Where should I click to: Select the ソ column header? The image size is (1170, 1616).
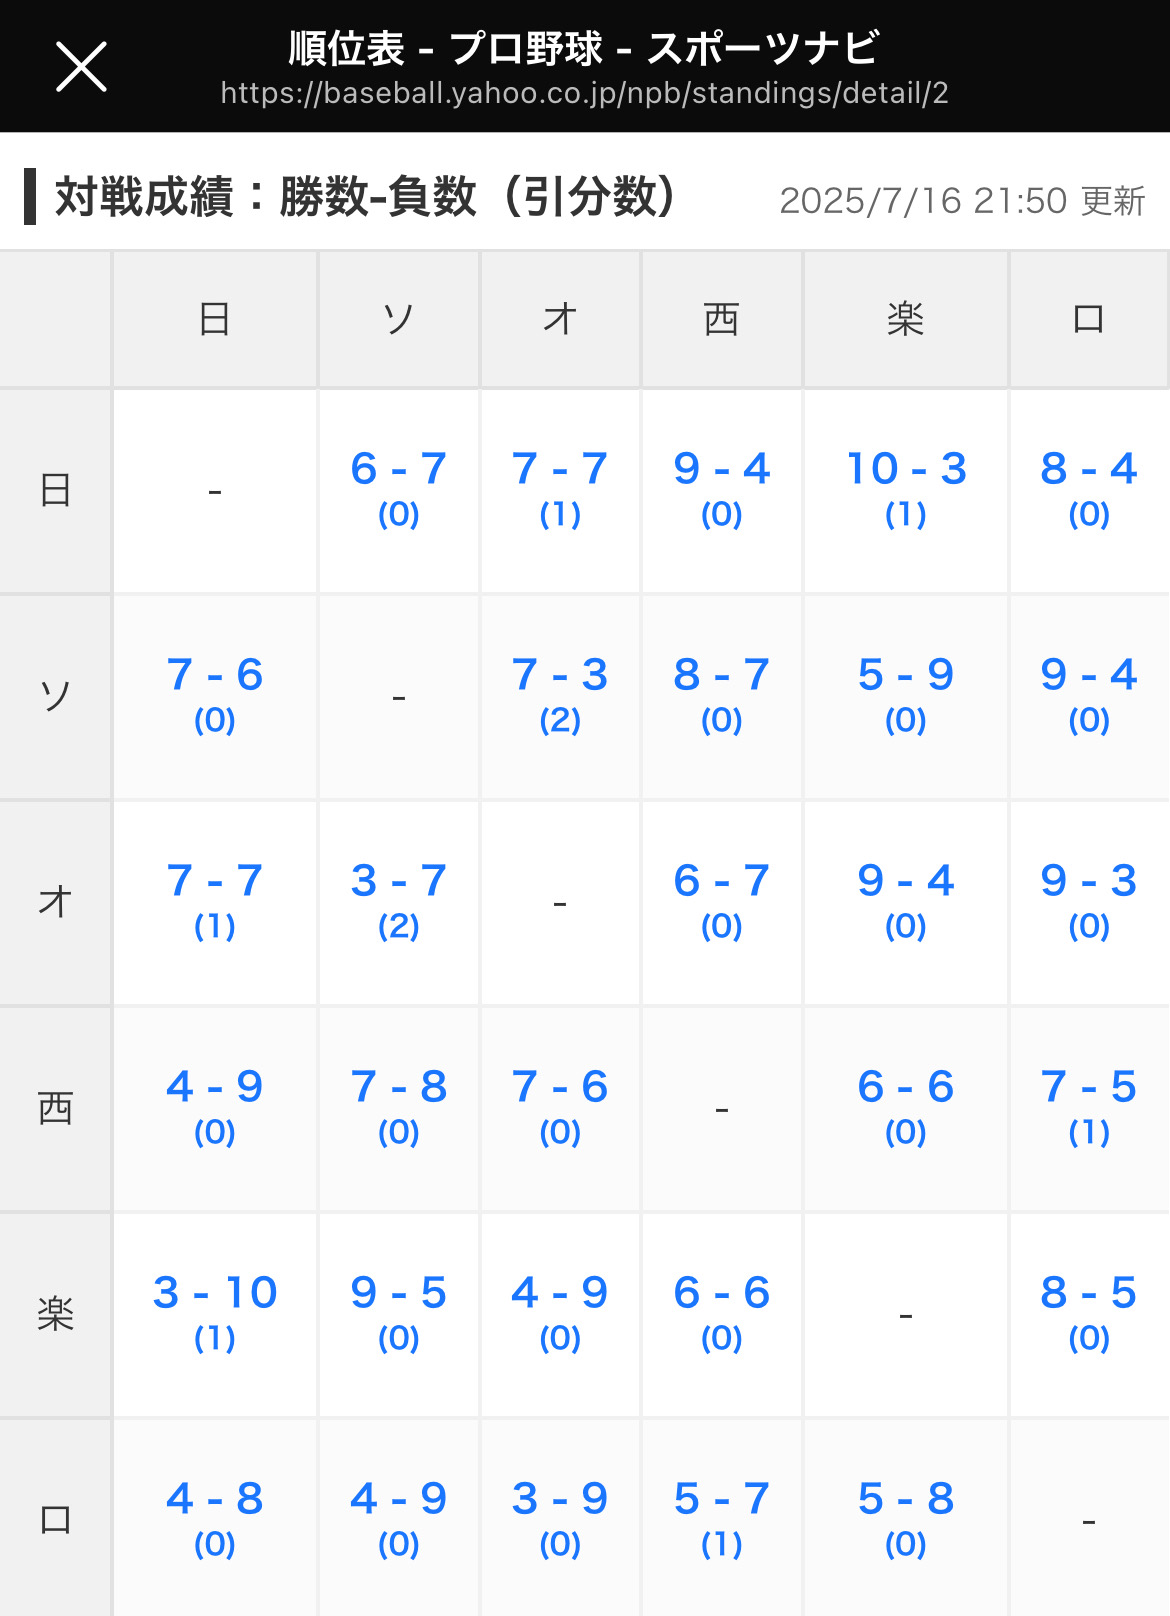click(398, 319)
